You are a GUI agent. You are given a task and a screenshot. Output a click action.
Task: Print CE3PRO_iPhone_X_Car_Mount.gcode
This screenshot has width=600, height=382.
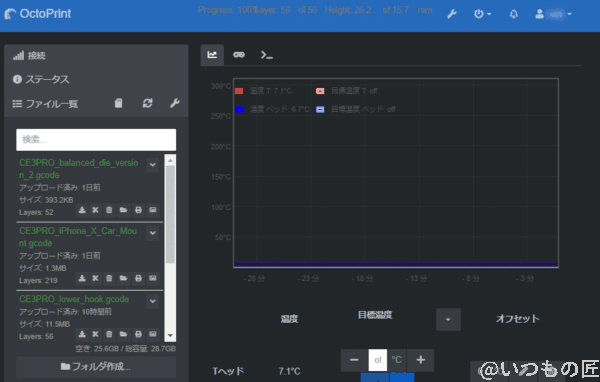pos(138,278)
